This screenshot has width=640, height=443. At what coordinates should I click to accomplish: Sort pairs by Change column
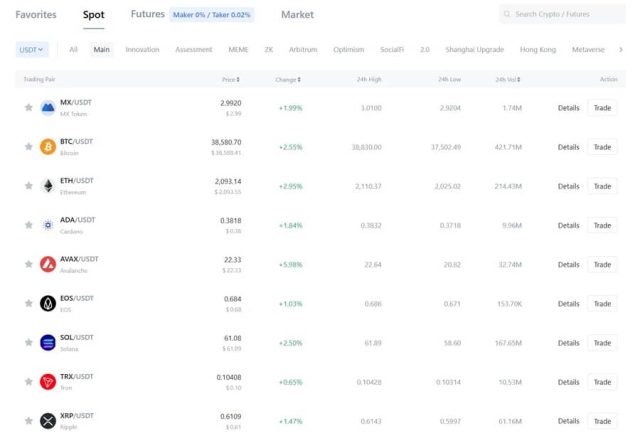click(287, 79)
